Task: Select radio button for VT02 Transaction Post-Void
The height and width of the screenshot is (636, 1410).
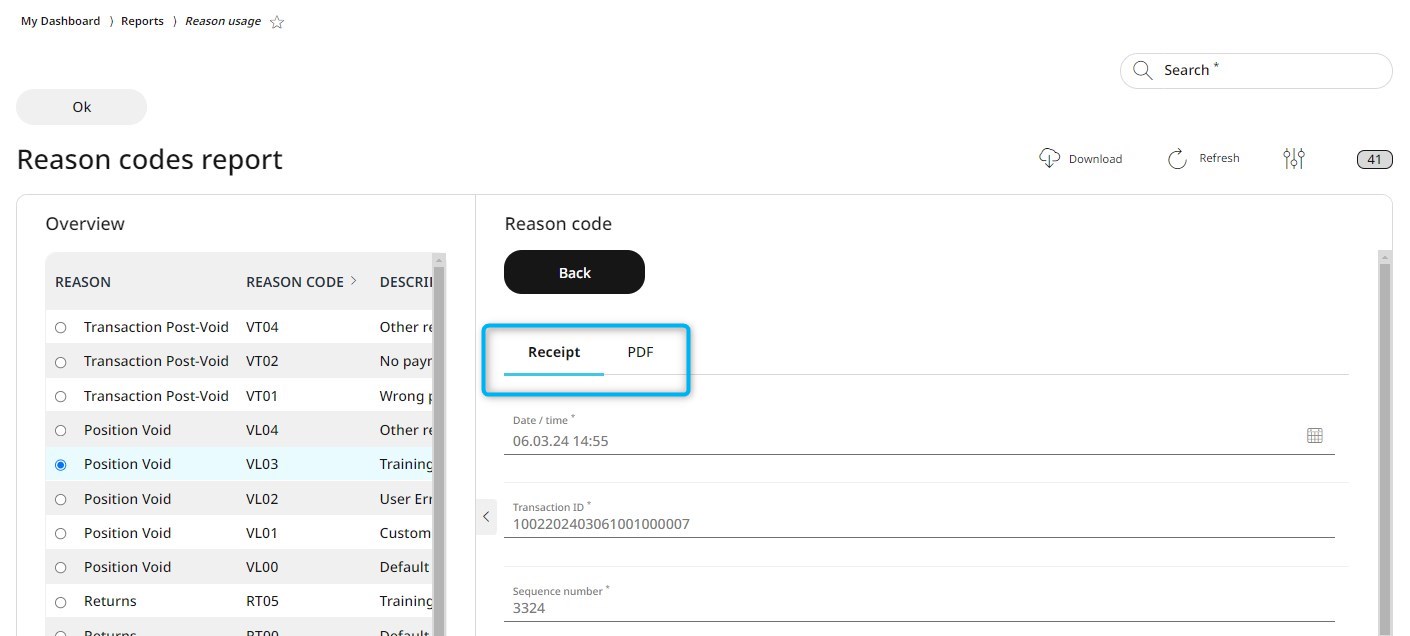Action: (61, 362)
